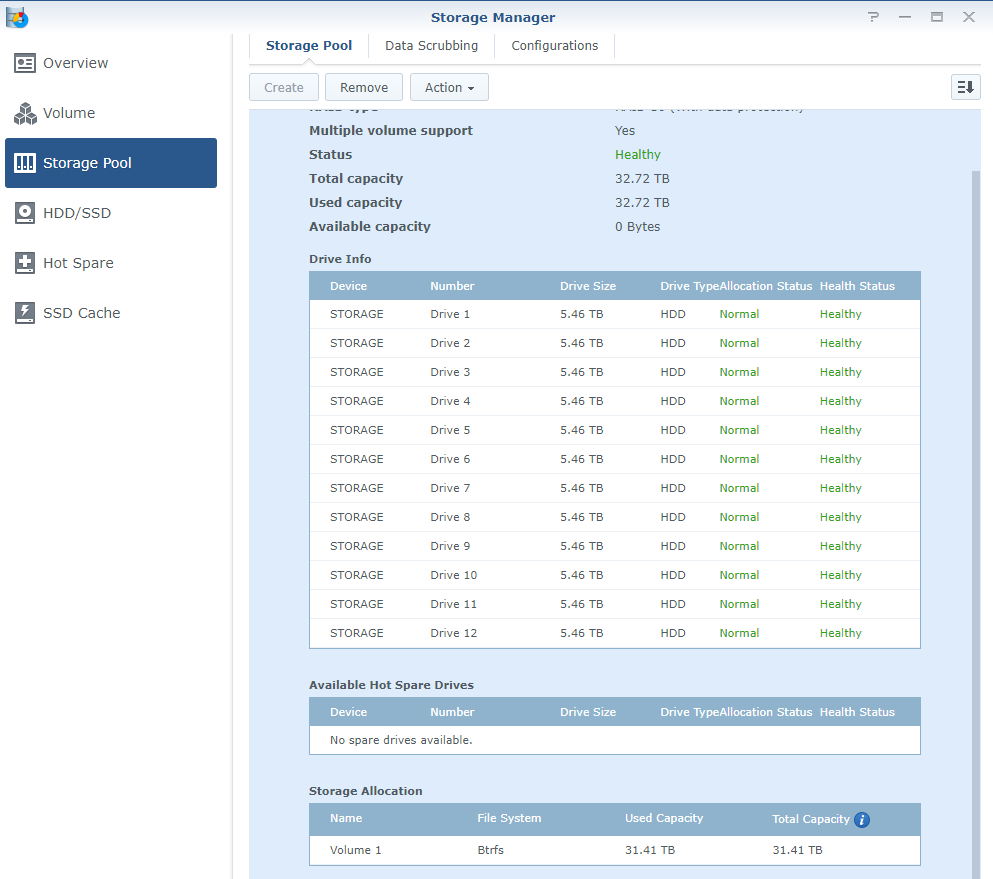Expand the Action dropdown menu
Screen dimensions: 993x879
pyautogui.click(x=449, y=87)
